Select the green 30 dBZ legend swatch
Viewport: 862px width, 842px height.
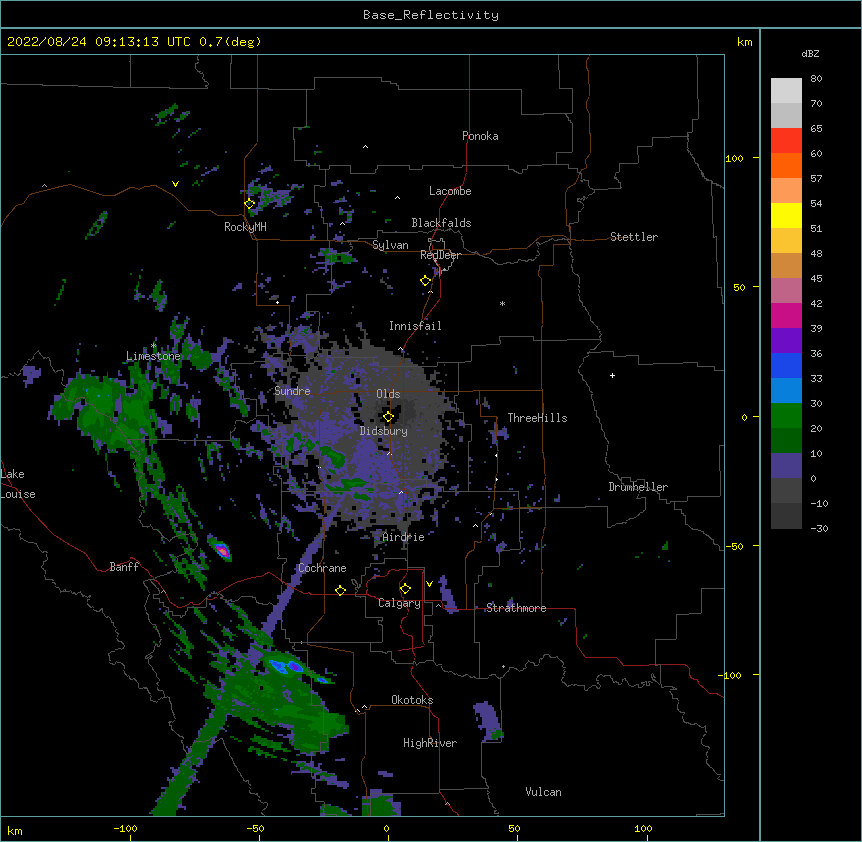tap(786, 416)
